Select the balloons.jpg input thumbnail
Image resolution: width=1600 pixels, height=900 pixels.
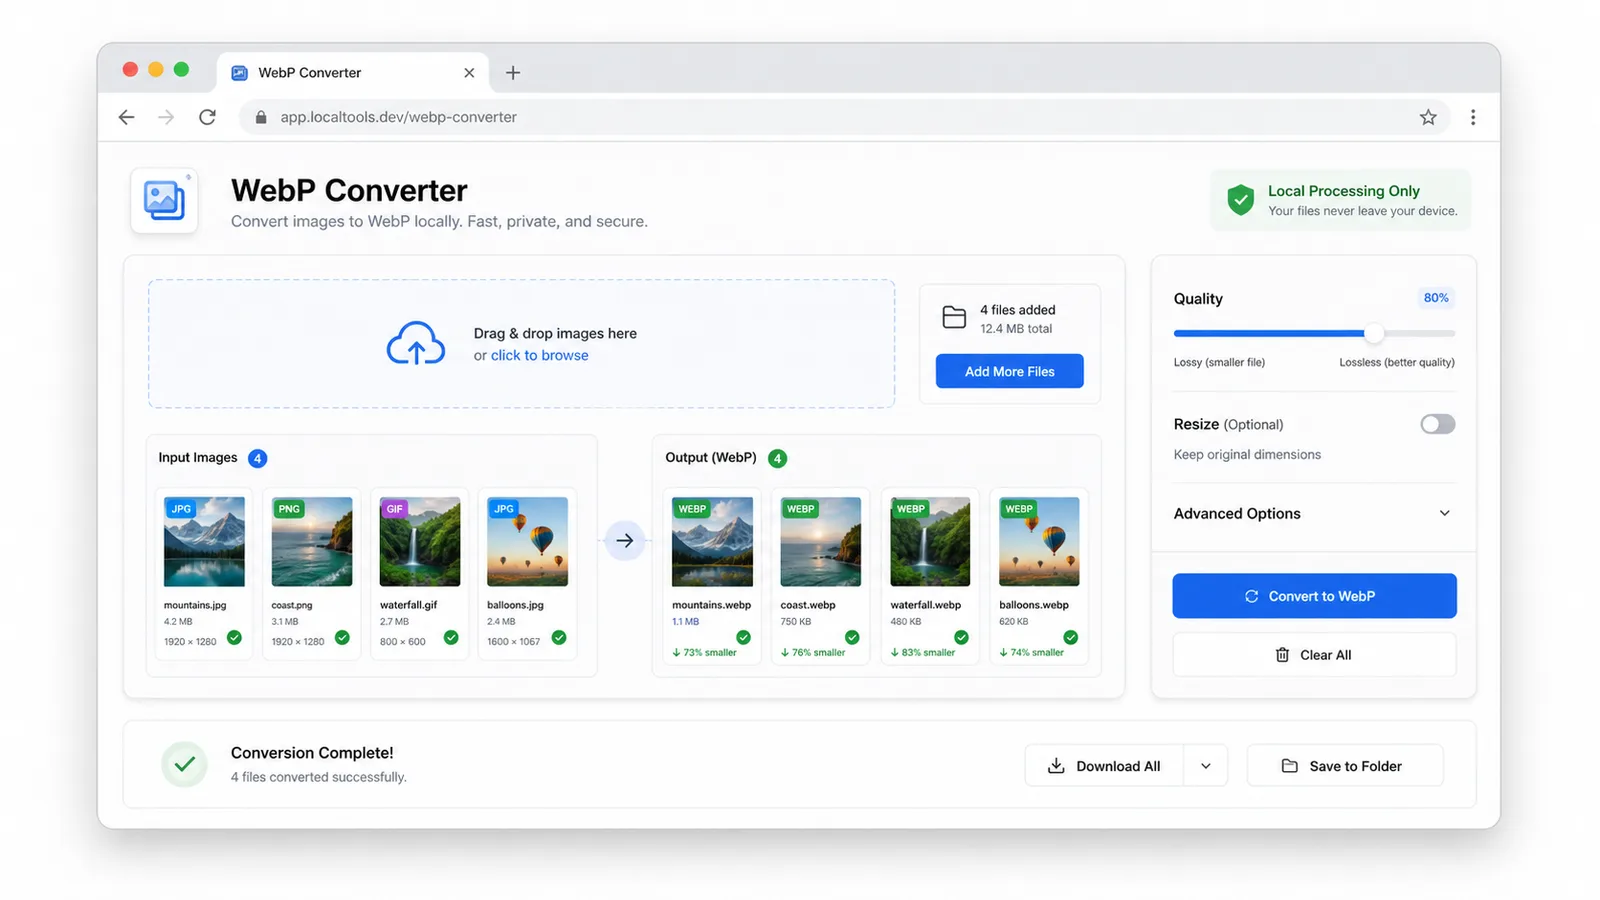click(528, 541)
